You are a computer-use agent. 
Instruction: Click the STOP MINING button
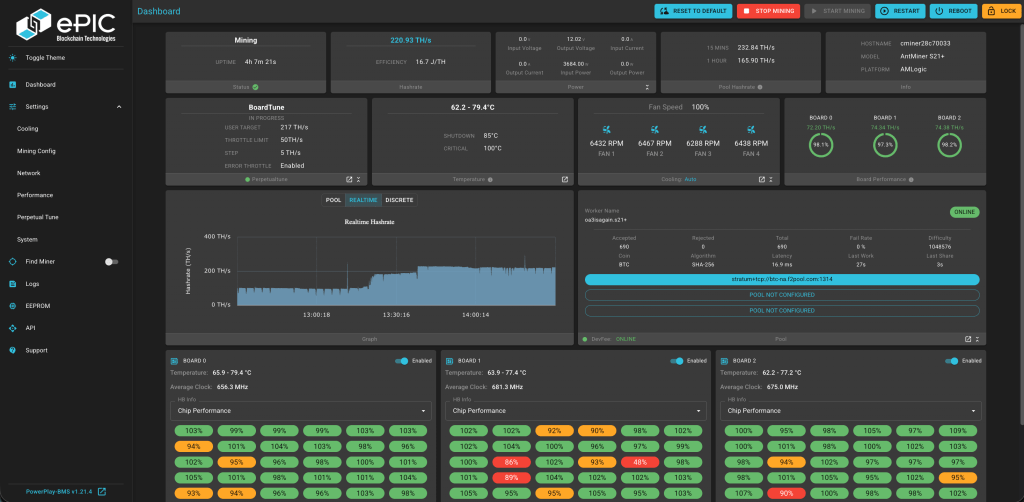coord(769,11)
